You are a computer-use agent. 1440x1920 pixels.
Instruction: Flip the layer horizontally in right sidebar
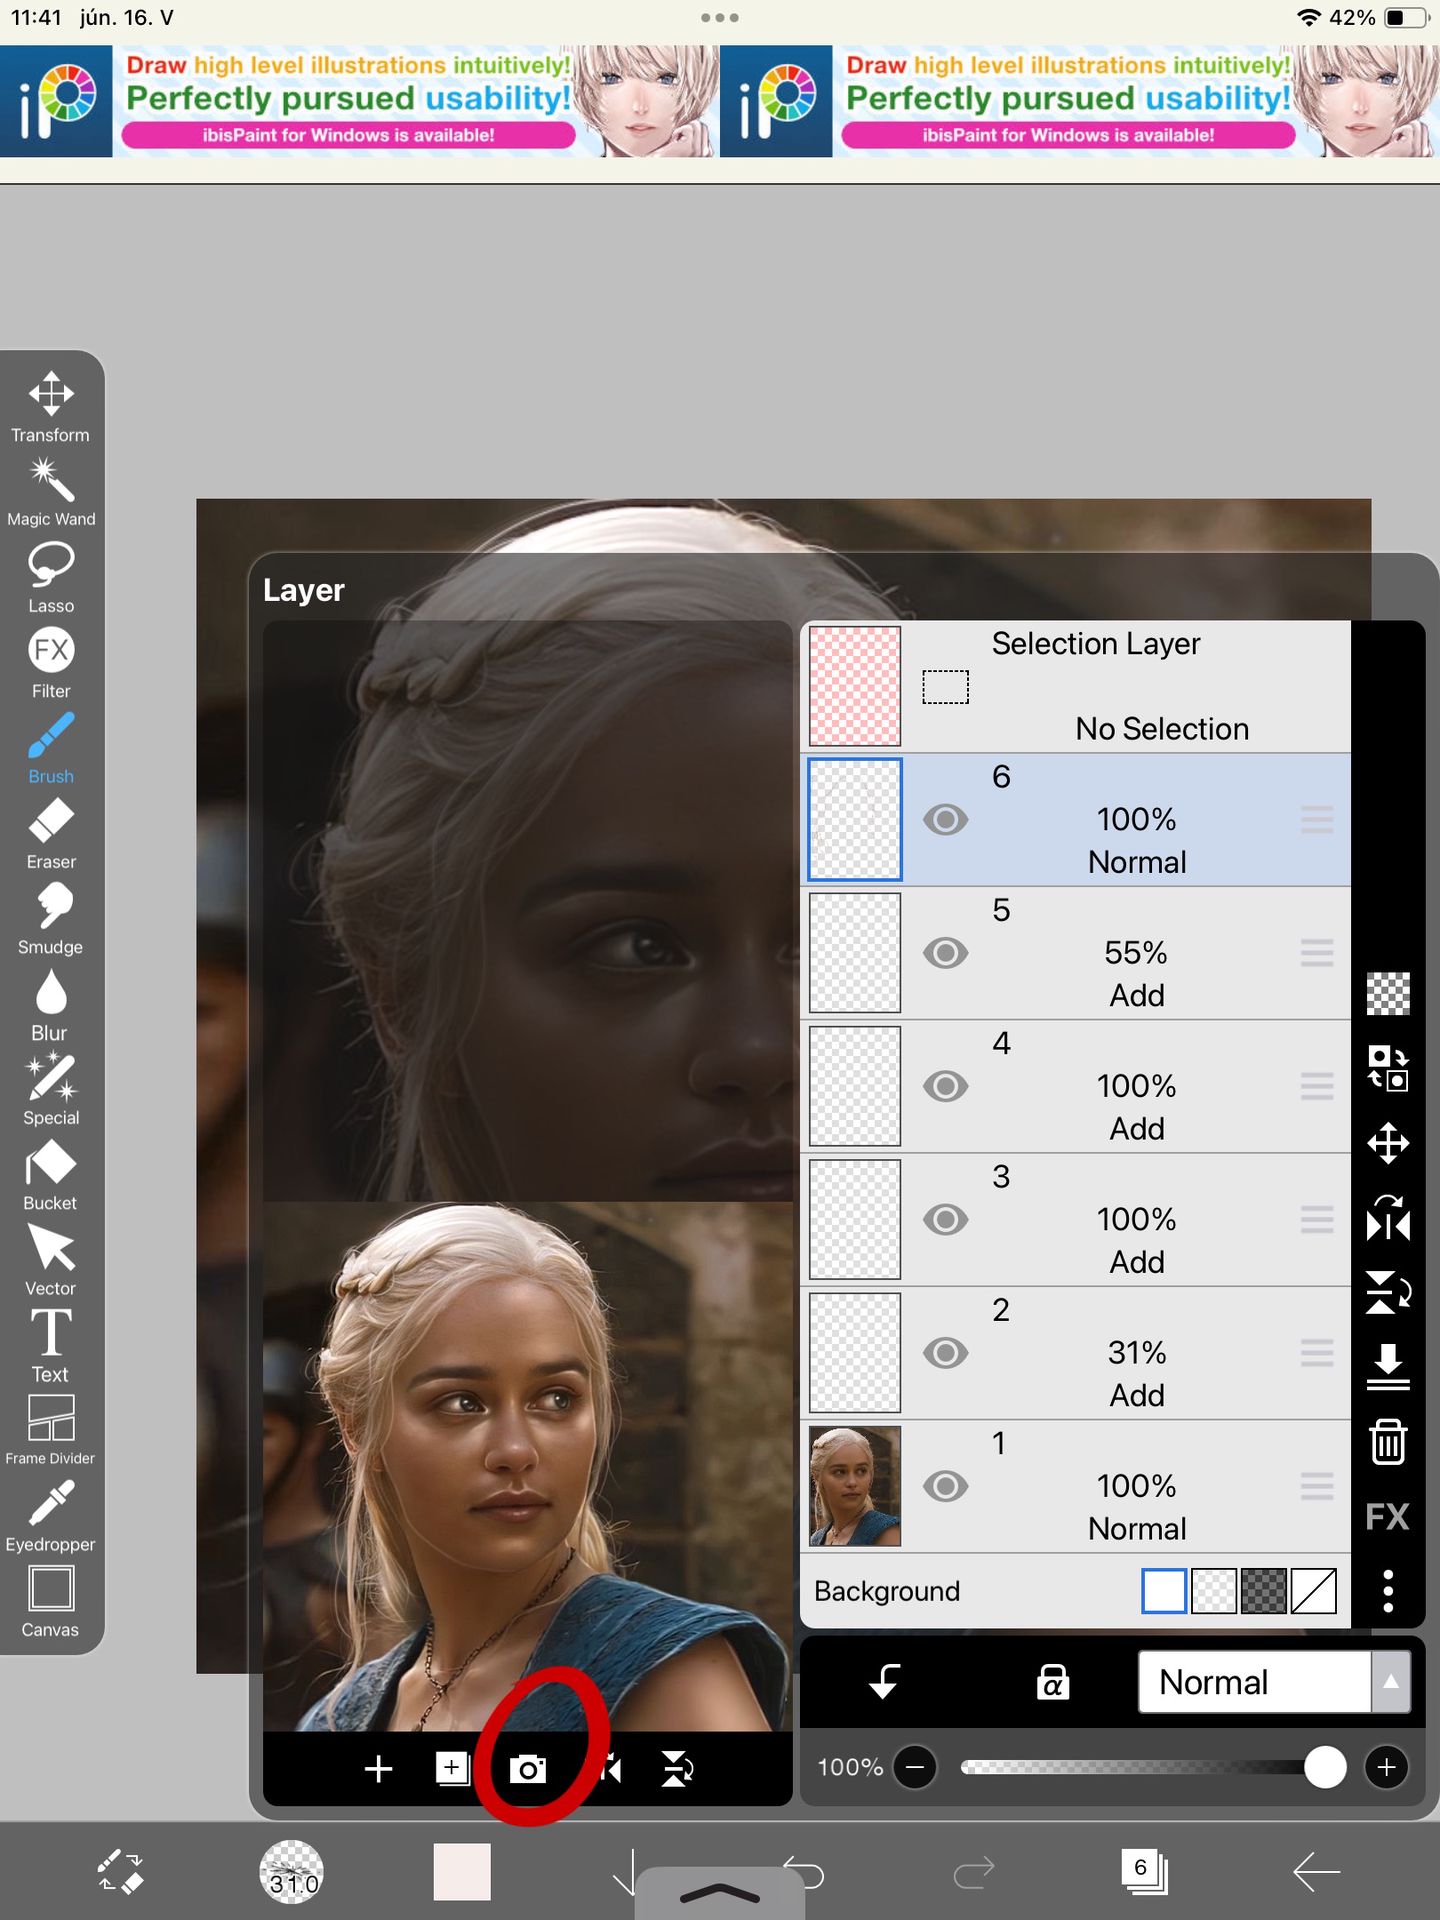1388,1219
